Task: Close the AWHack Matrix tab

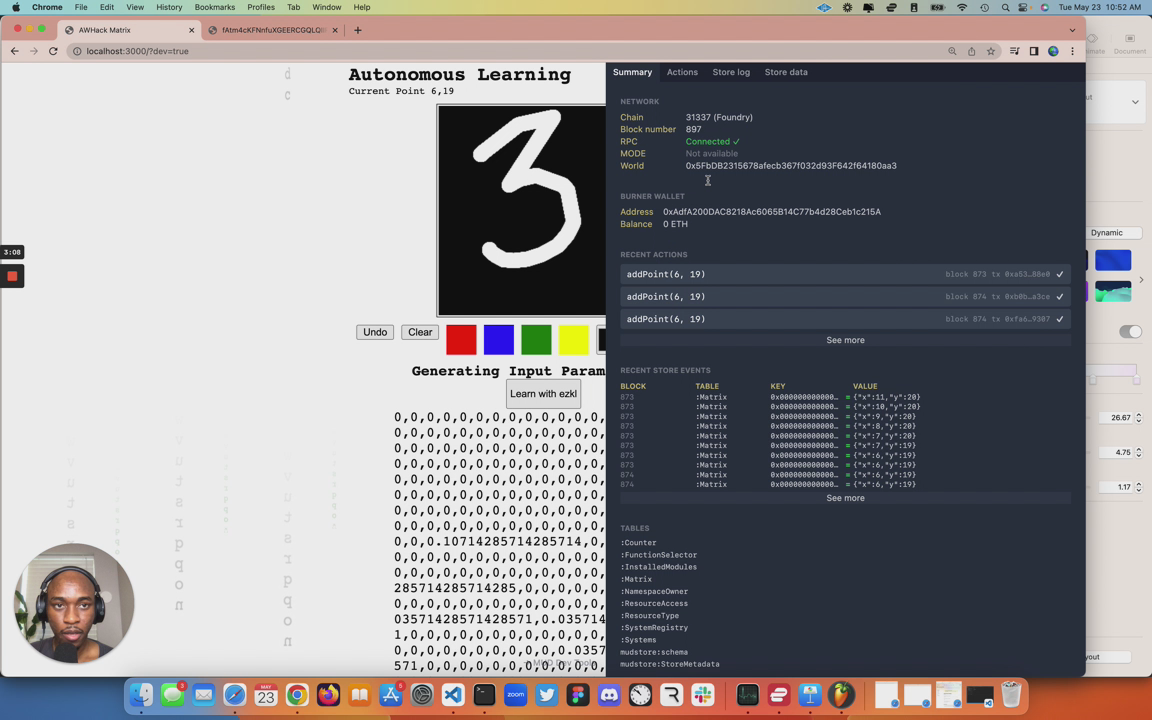Action: point(192,30)
